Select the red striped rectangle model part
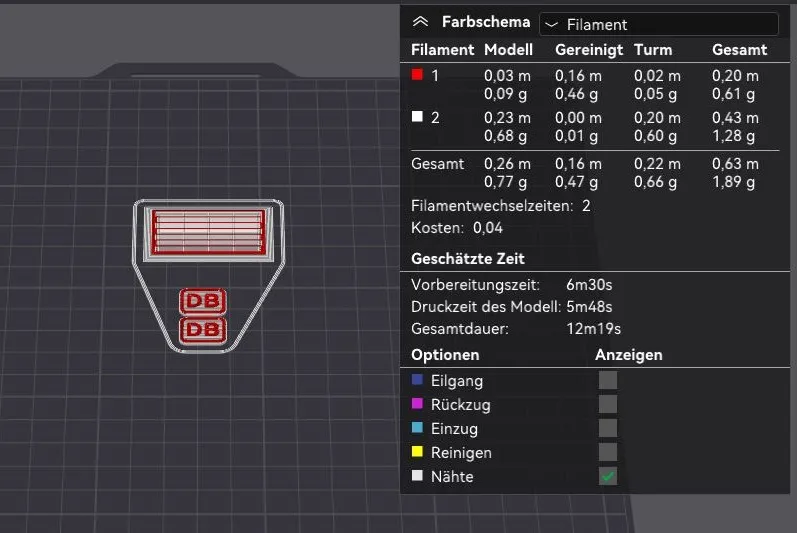The height and width of the screenshot is (533, 797). coord(208,232)
